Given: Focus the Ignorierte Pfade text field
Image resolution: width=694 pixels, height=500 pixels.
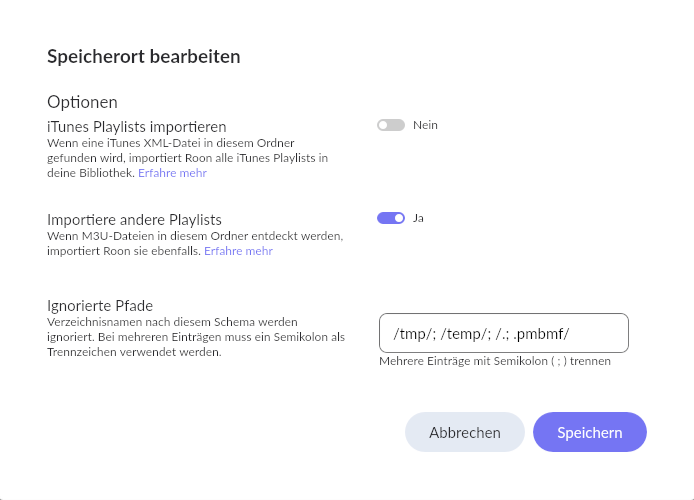Looking at the screenshot, I should [504, 333].
